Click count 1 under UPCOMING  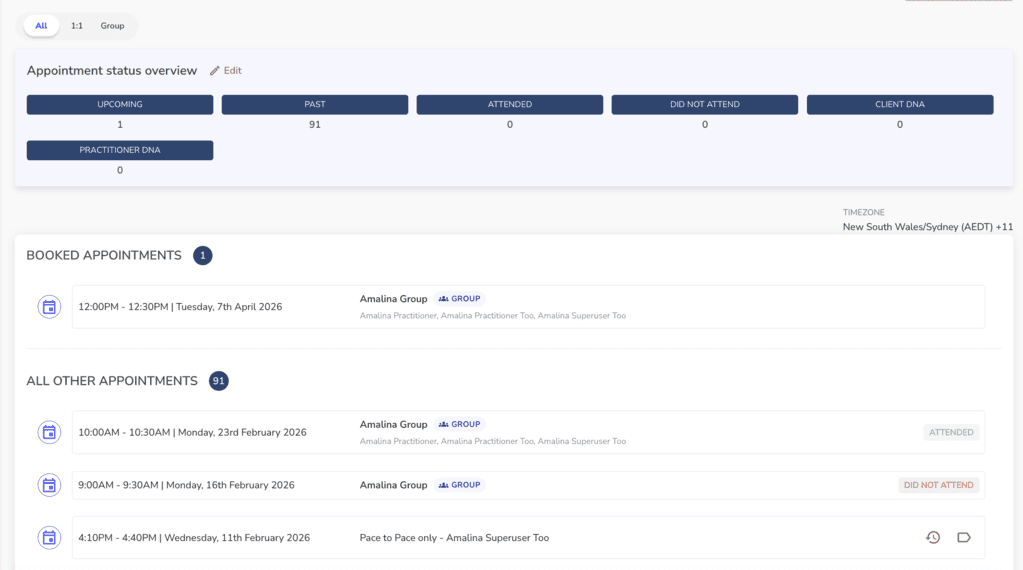pos(120,125)
